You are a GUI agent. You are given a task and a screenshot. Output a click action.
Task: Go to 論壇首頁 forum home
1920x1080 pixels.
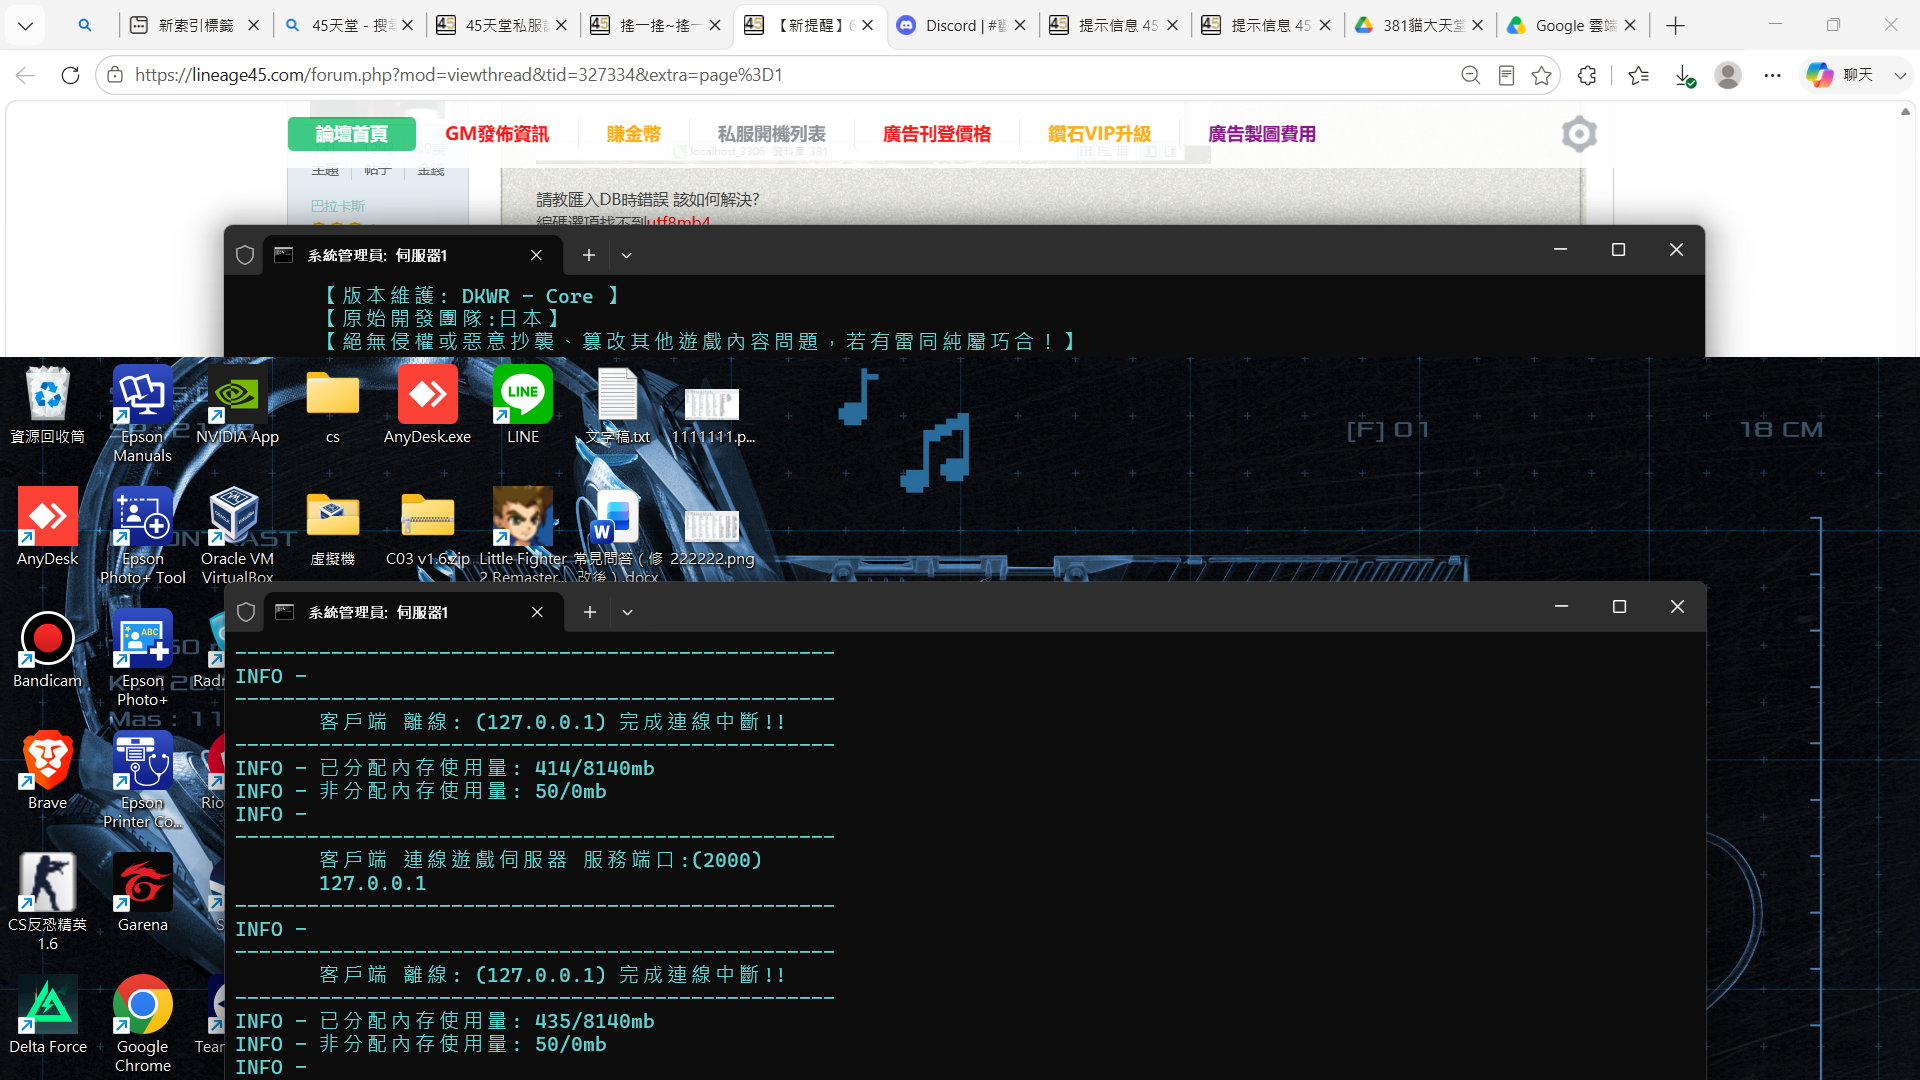tap(352, 134)
